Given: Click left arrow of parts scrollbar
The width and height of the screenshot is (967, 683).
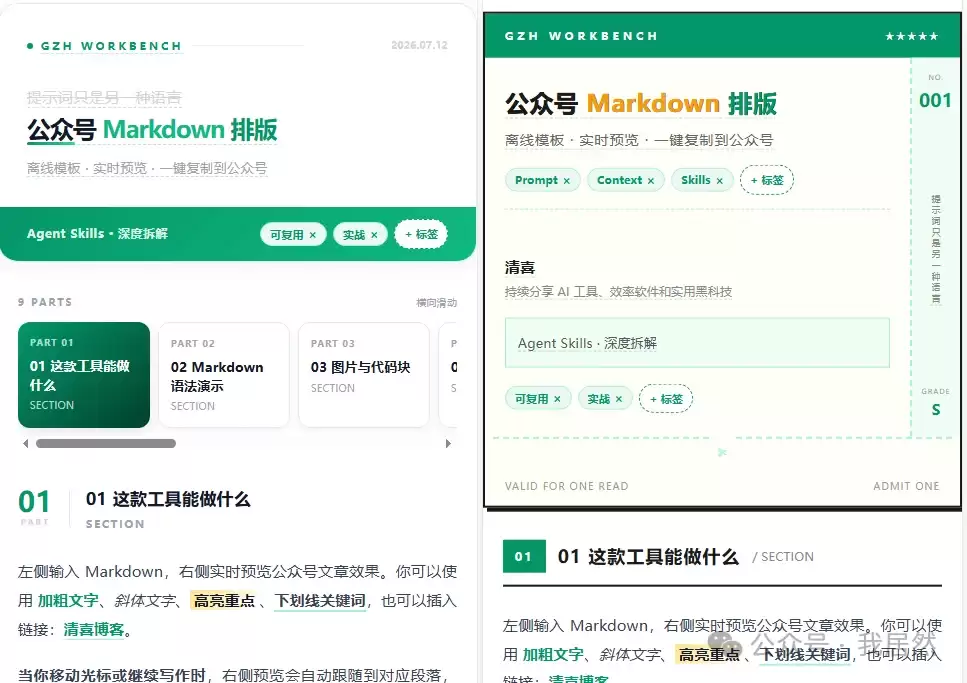Looking at the screenshot, I should (x=25, y=444).
